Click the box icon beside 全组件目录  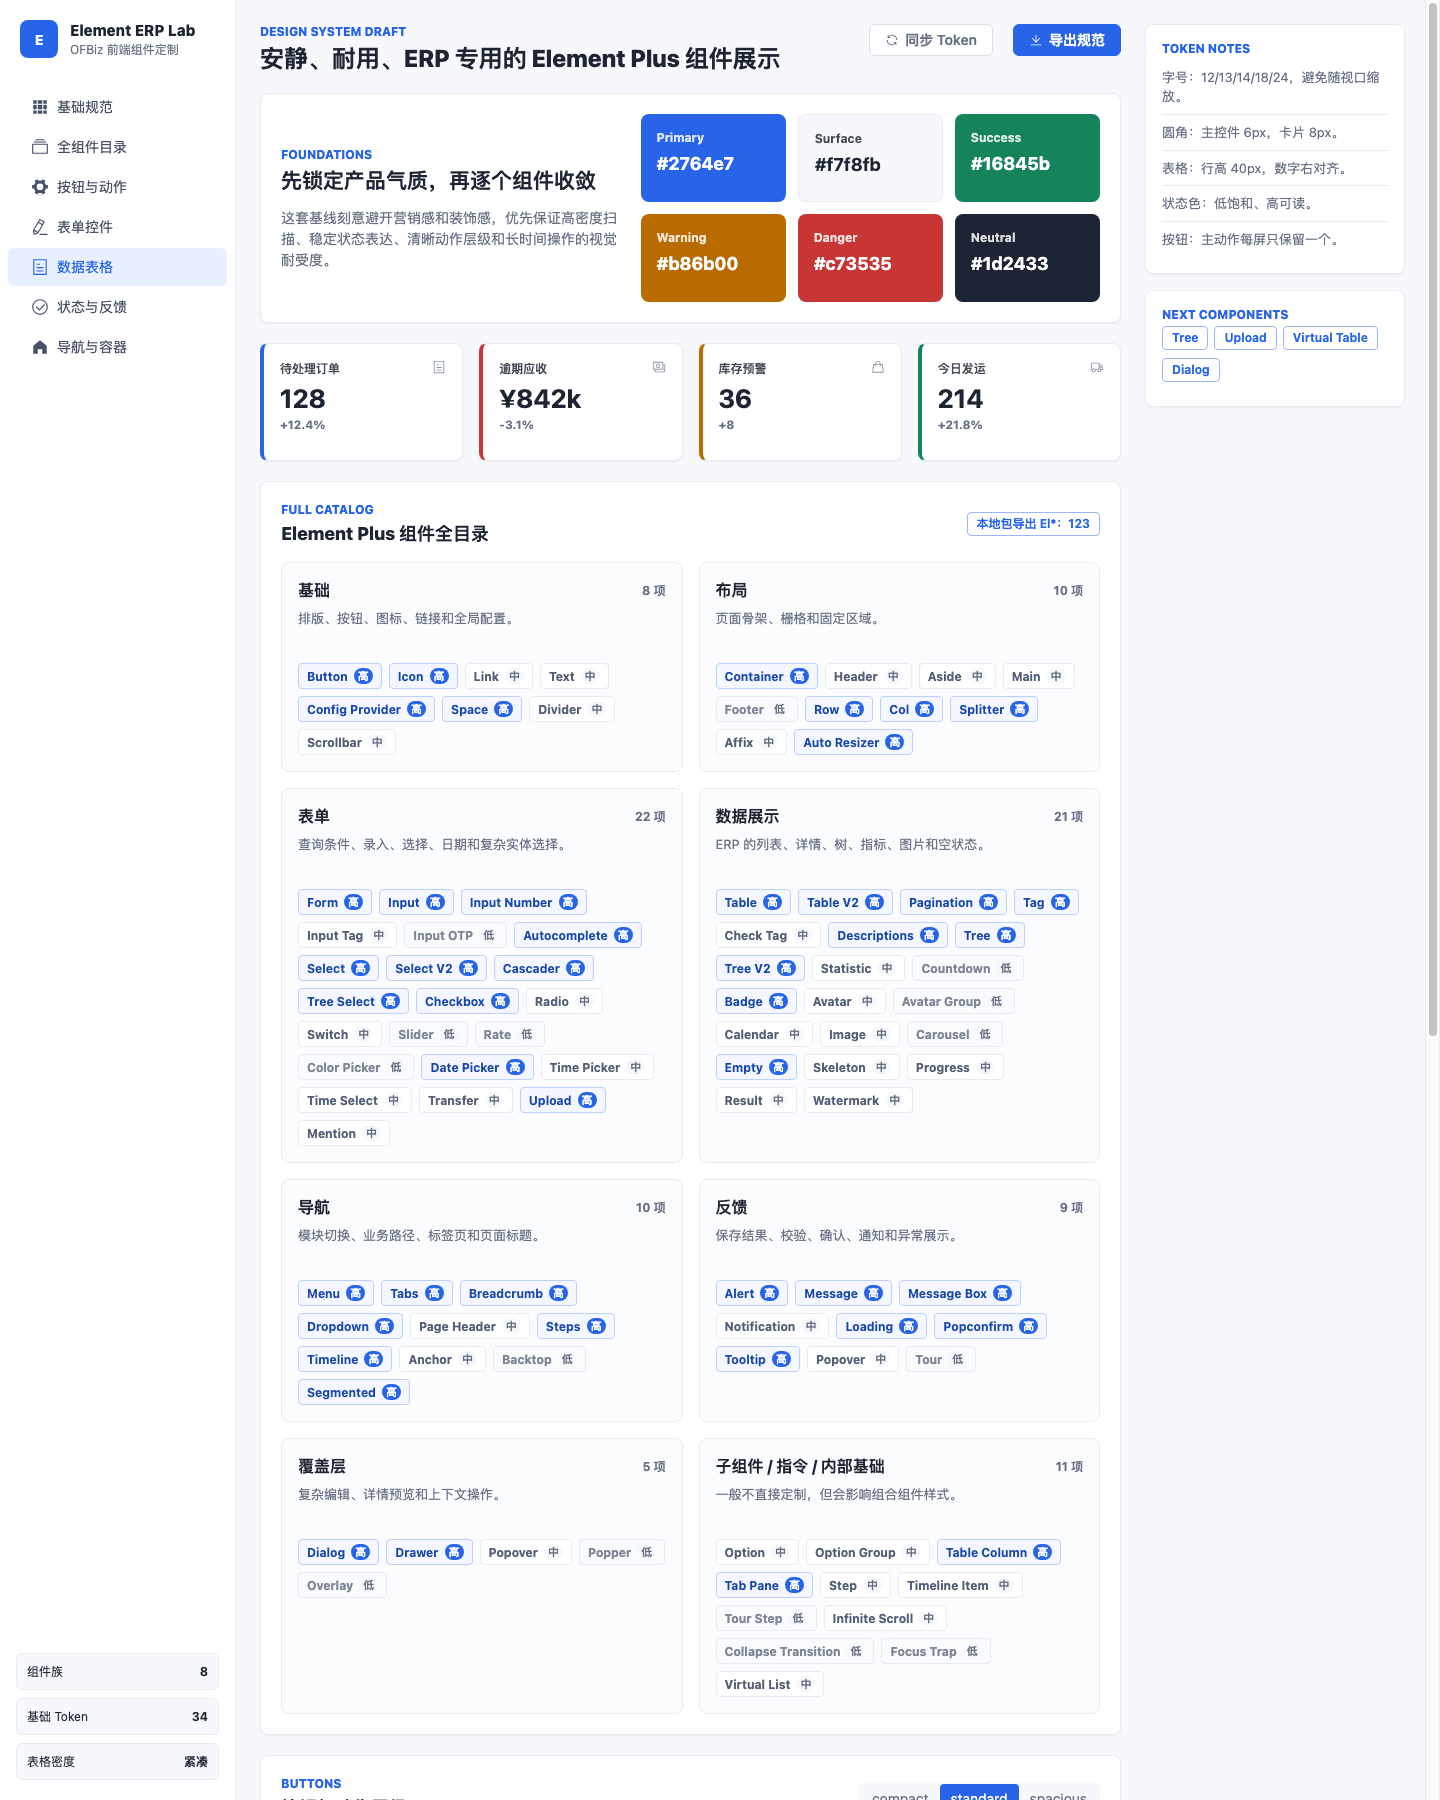click(40, 147)
